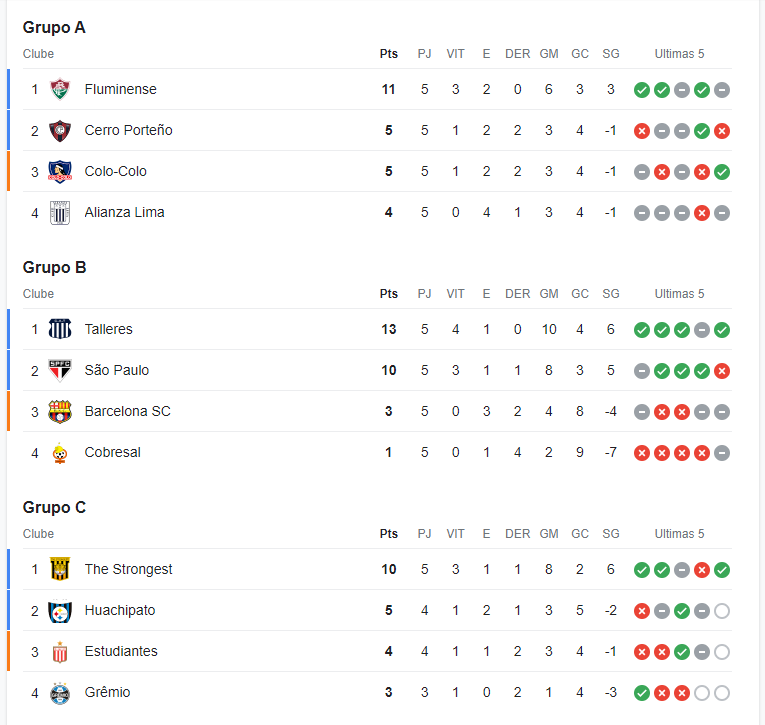This screenshot has height=725, width=765.
Task: Click the Ultimas 5 header in Grupo C
Action: (679, 534)
